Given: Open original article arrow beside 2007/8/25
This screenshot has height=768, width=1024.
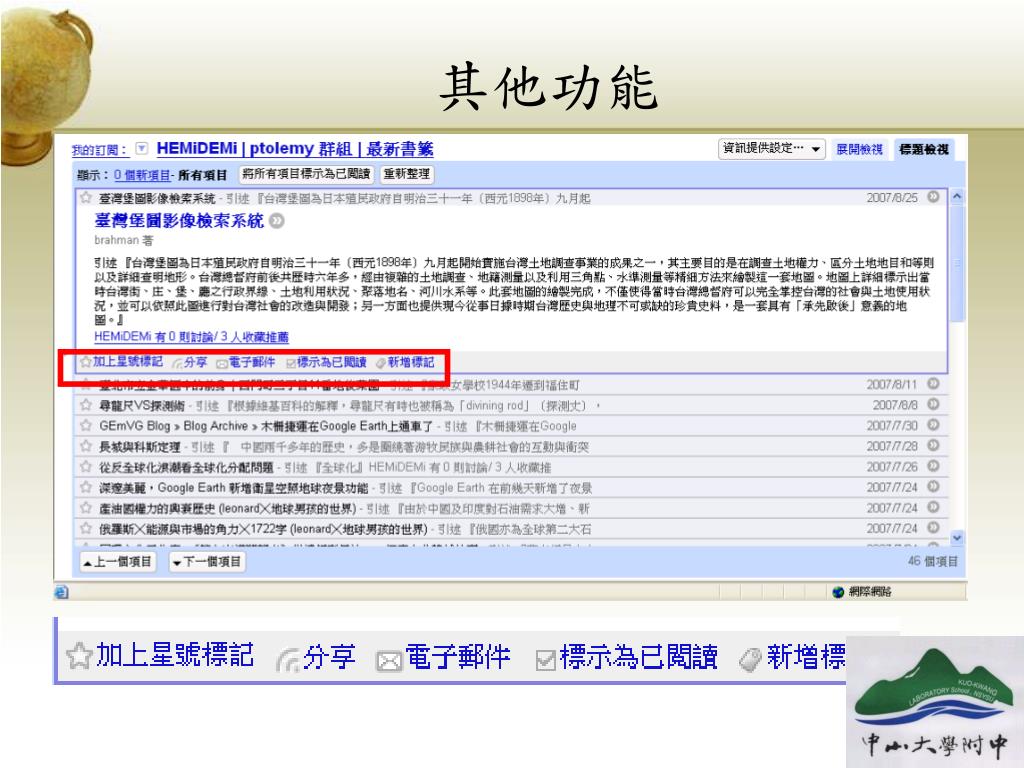Looking at the screenshot, I should click(934, 197).
